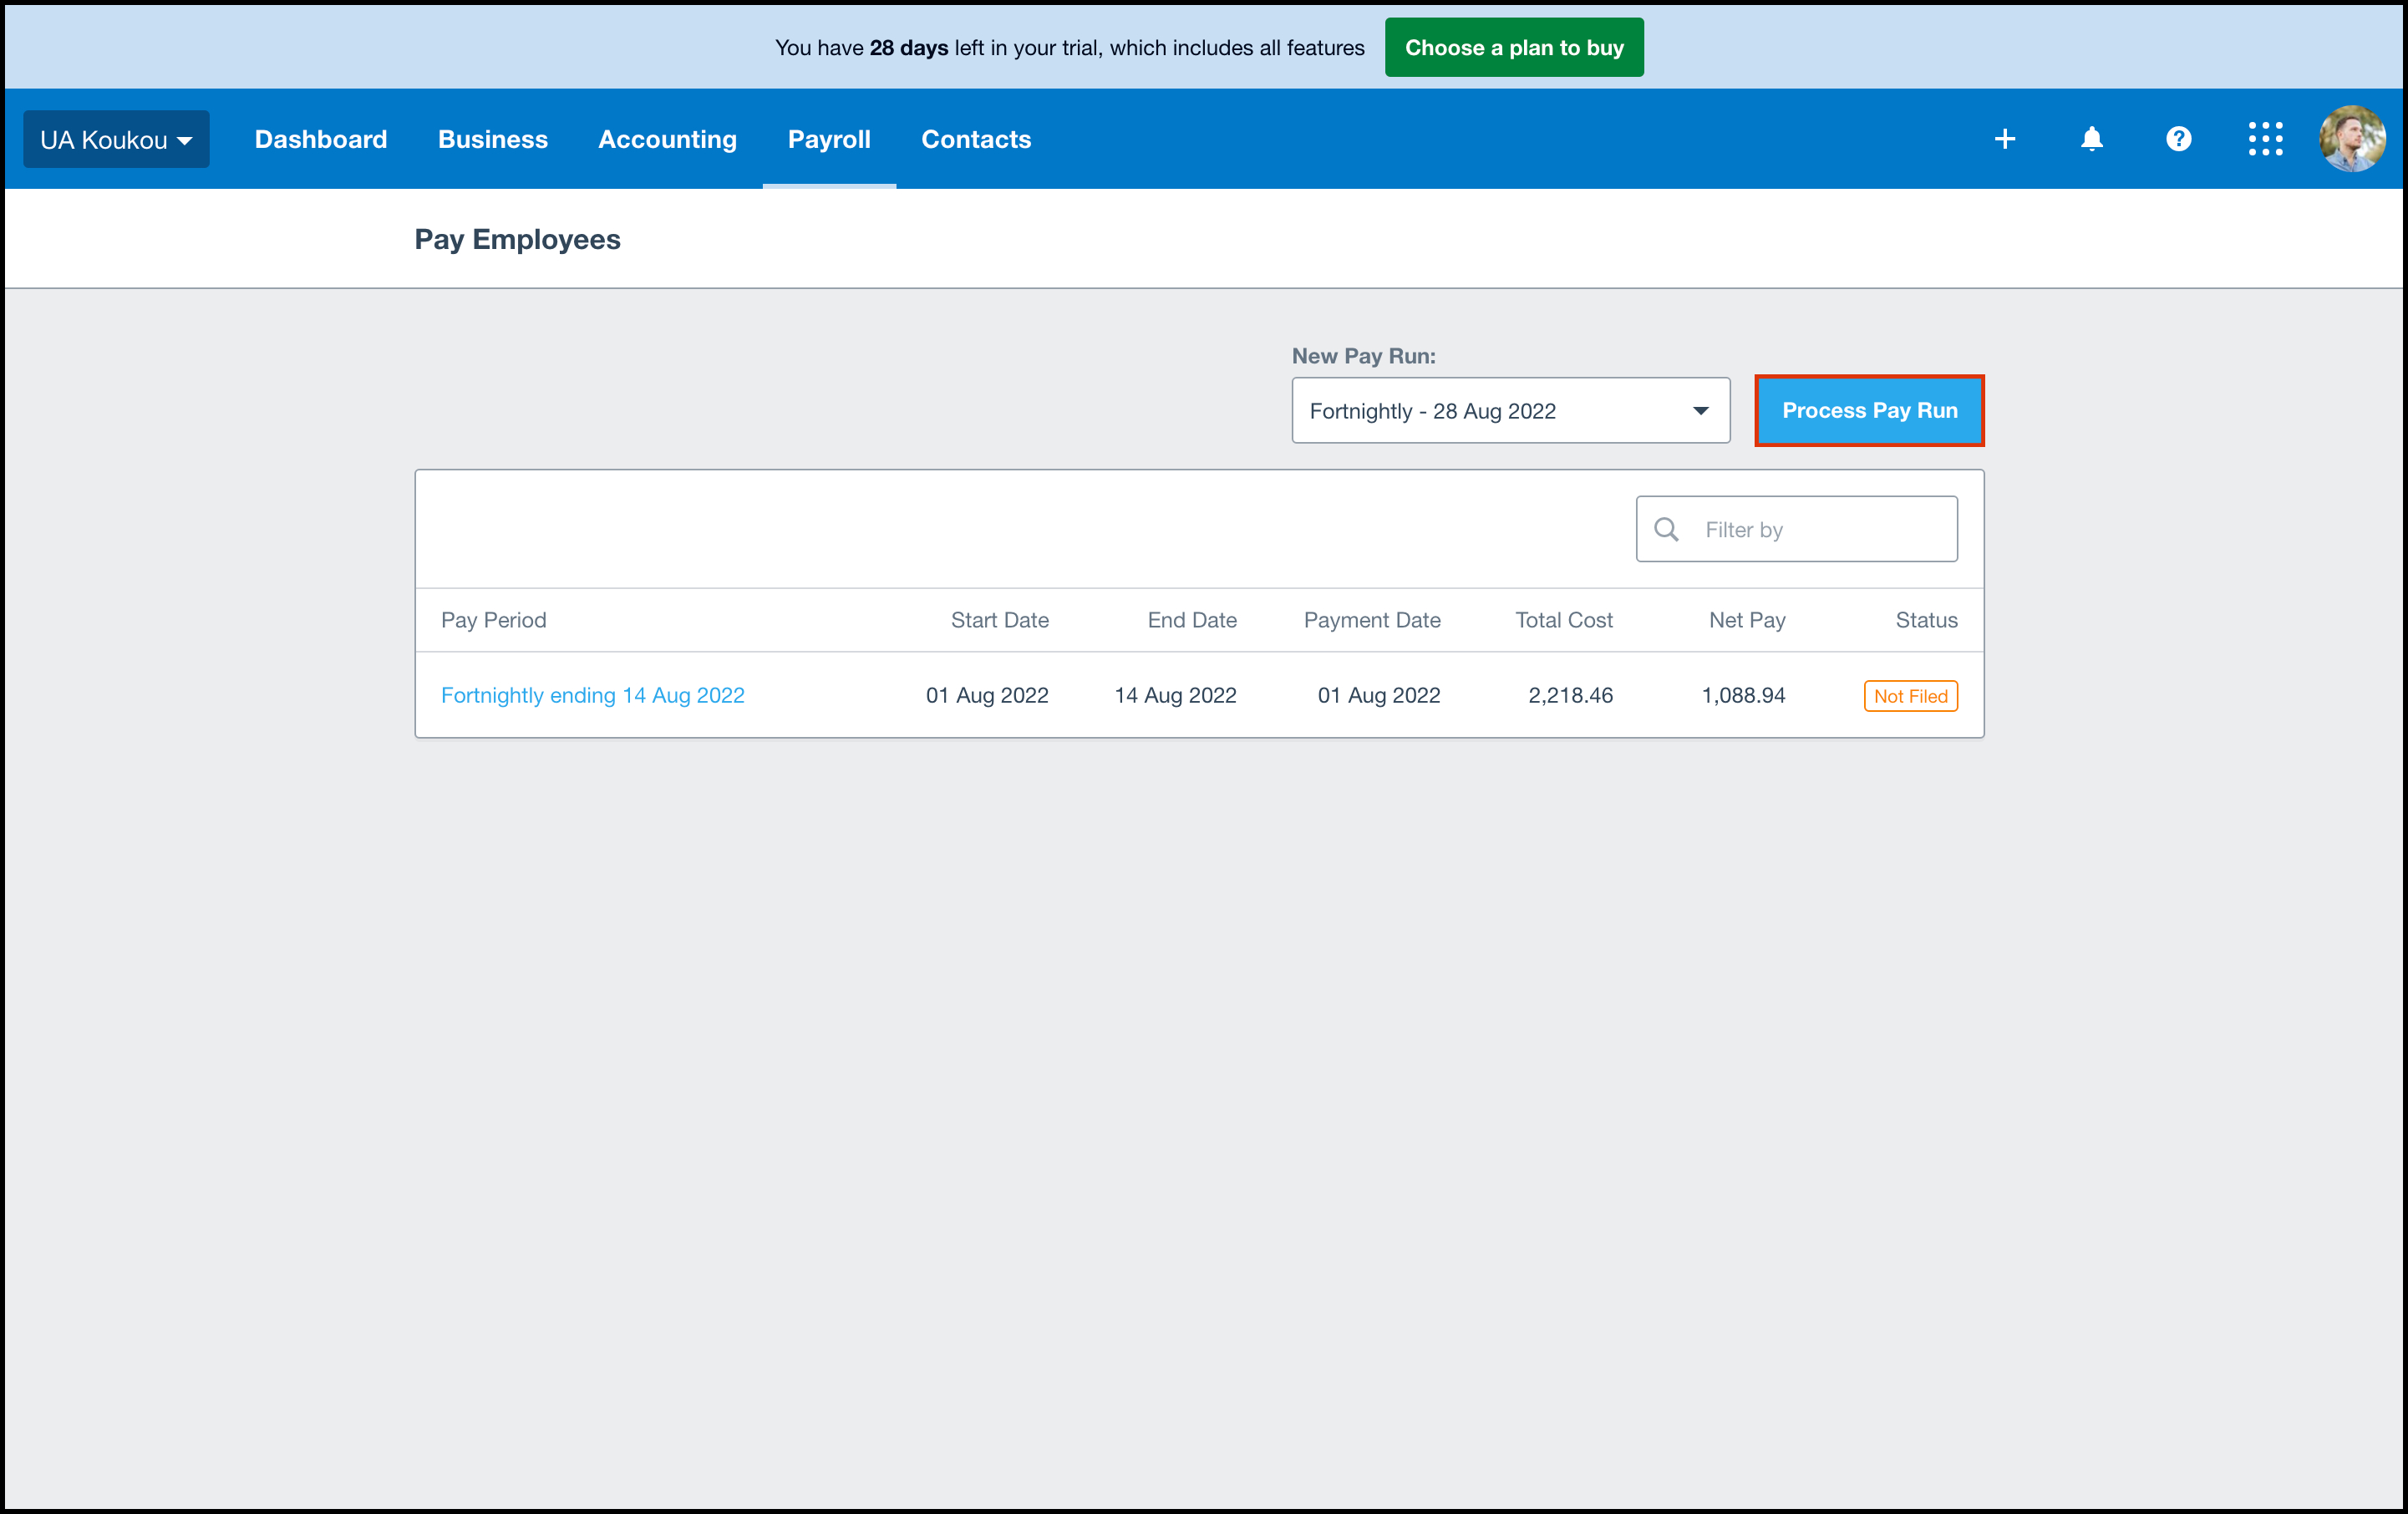Open the Contacts section
The width and height of the screenshot is (2408, 1514).
976,139
